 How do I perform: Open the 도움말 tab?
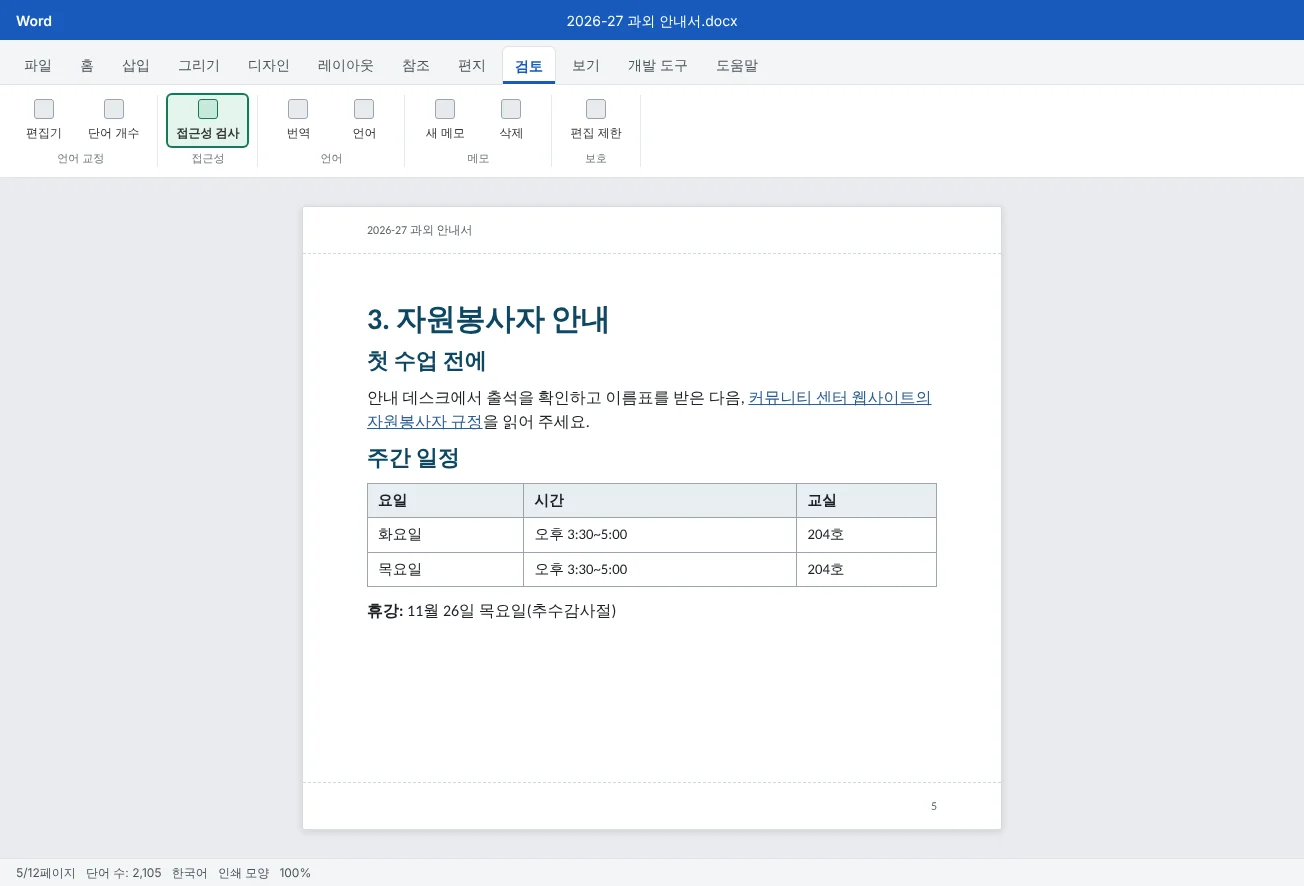click(x=737, y=66)
